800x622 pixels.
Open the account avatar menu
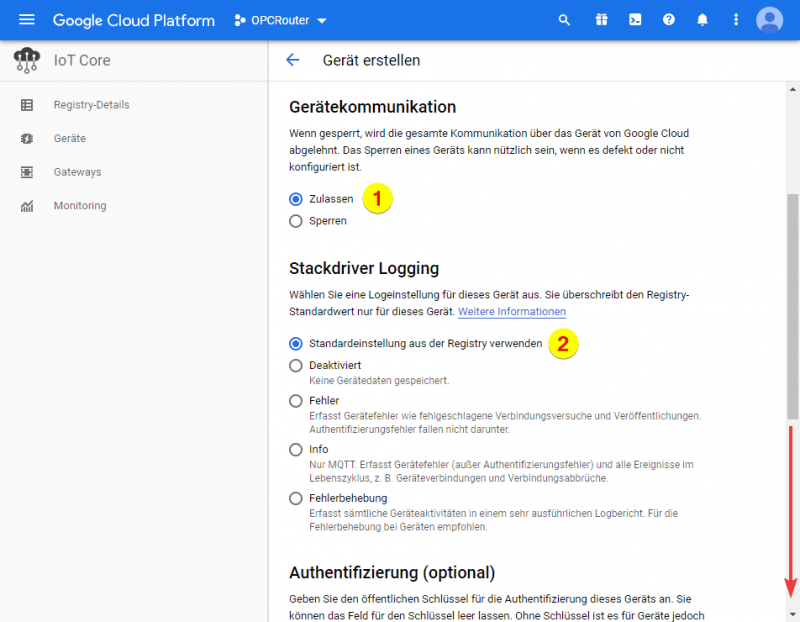point(769,19)
